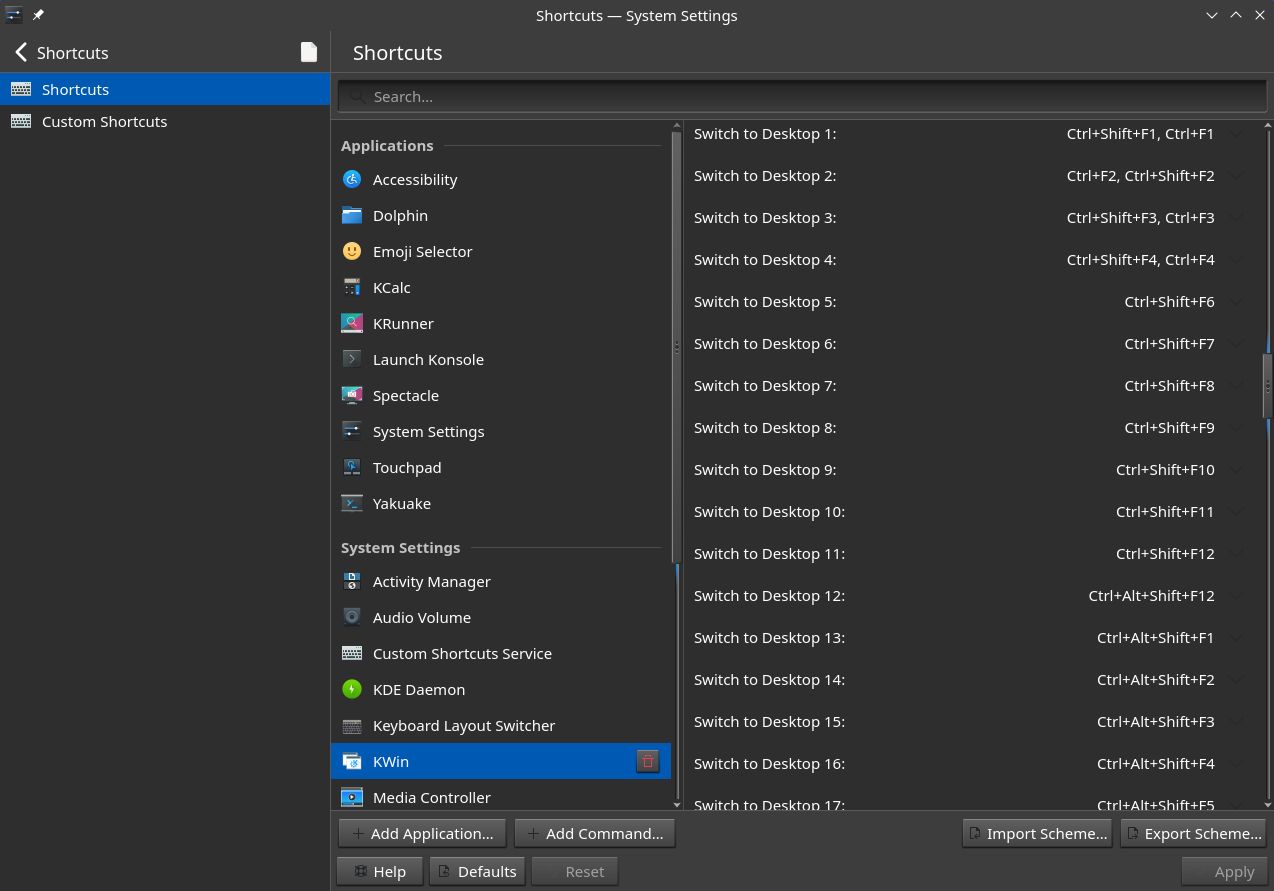Select the Touchpad shortcuts entry

(407, 467)
